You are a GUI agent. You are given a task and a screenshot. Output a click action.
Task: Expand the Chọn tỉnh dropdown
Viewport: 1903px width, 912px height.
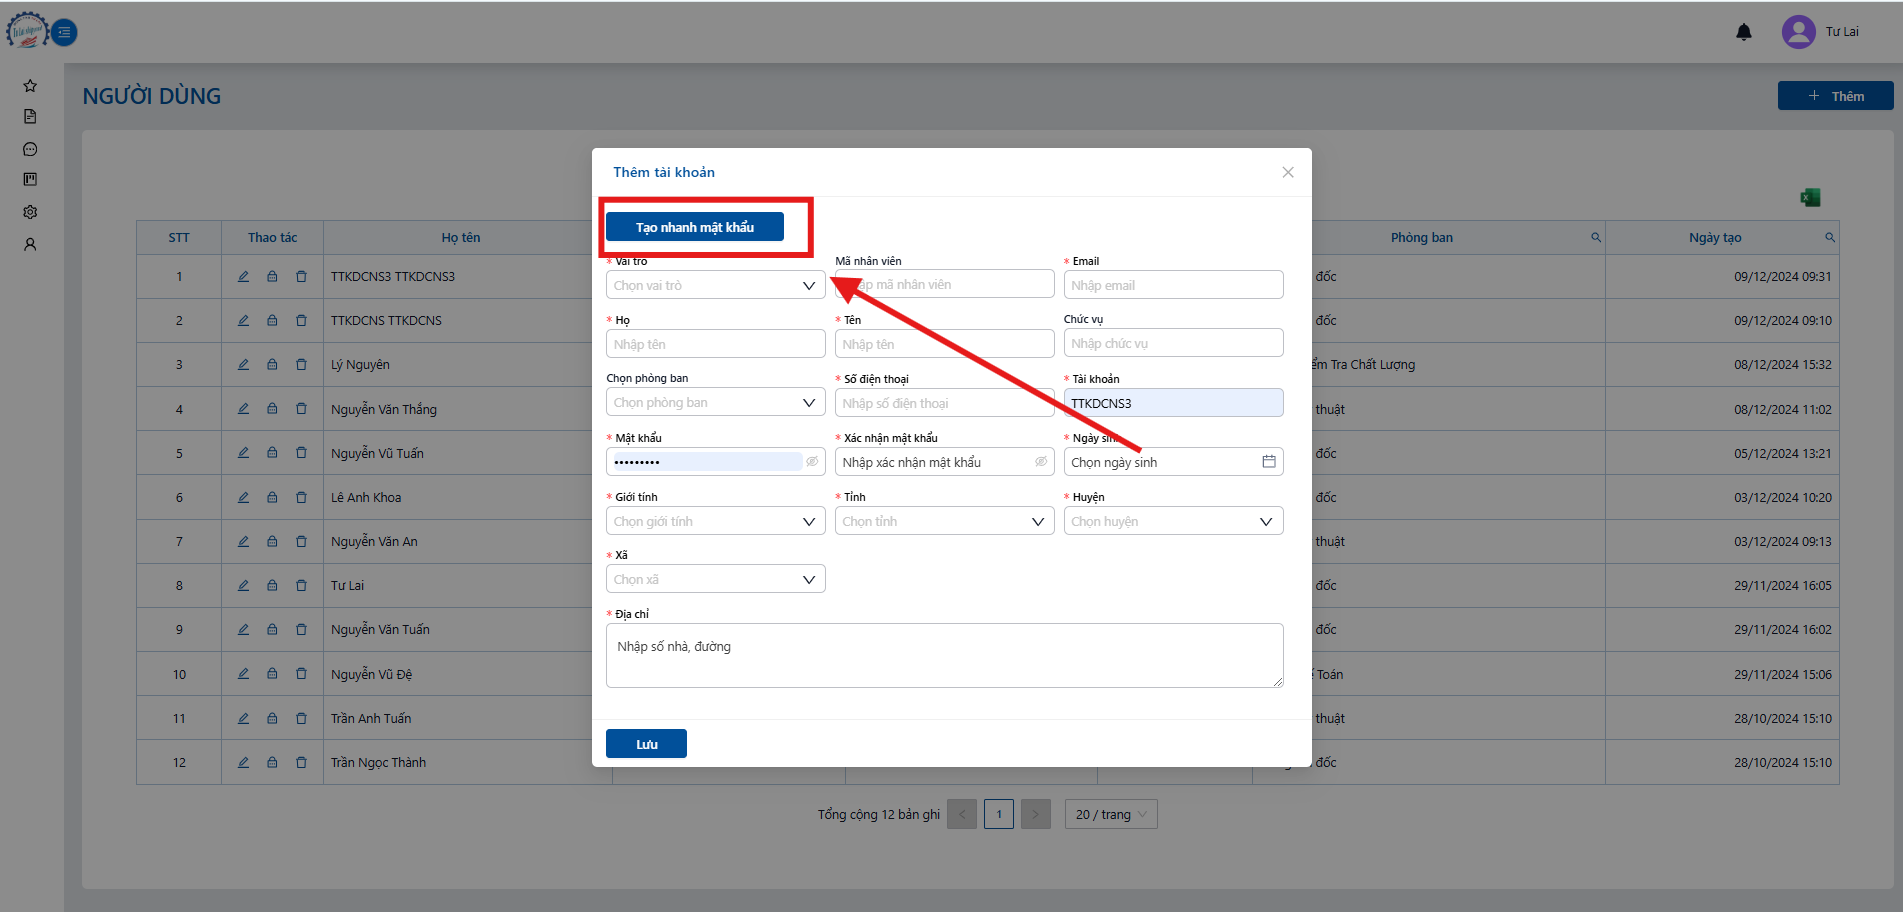[x=944, y=521]
